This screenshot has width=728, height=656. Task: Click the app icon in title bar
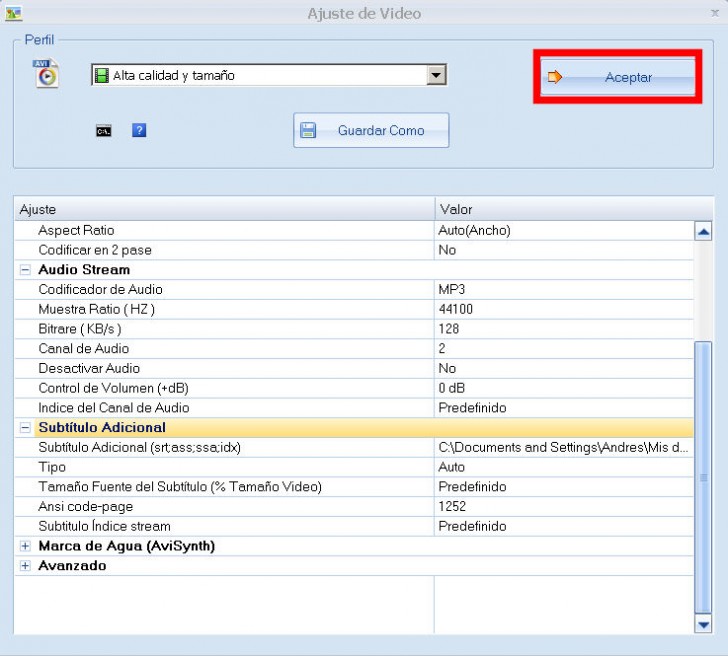13,13
